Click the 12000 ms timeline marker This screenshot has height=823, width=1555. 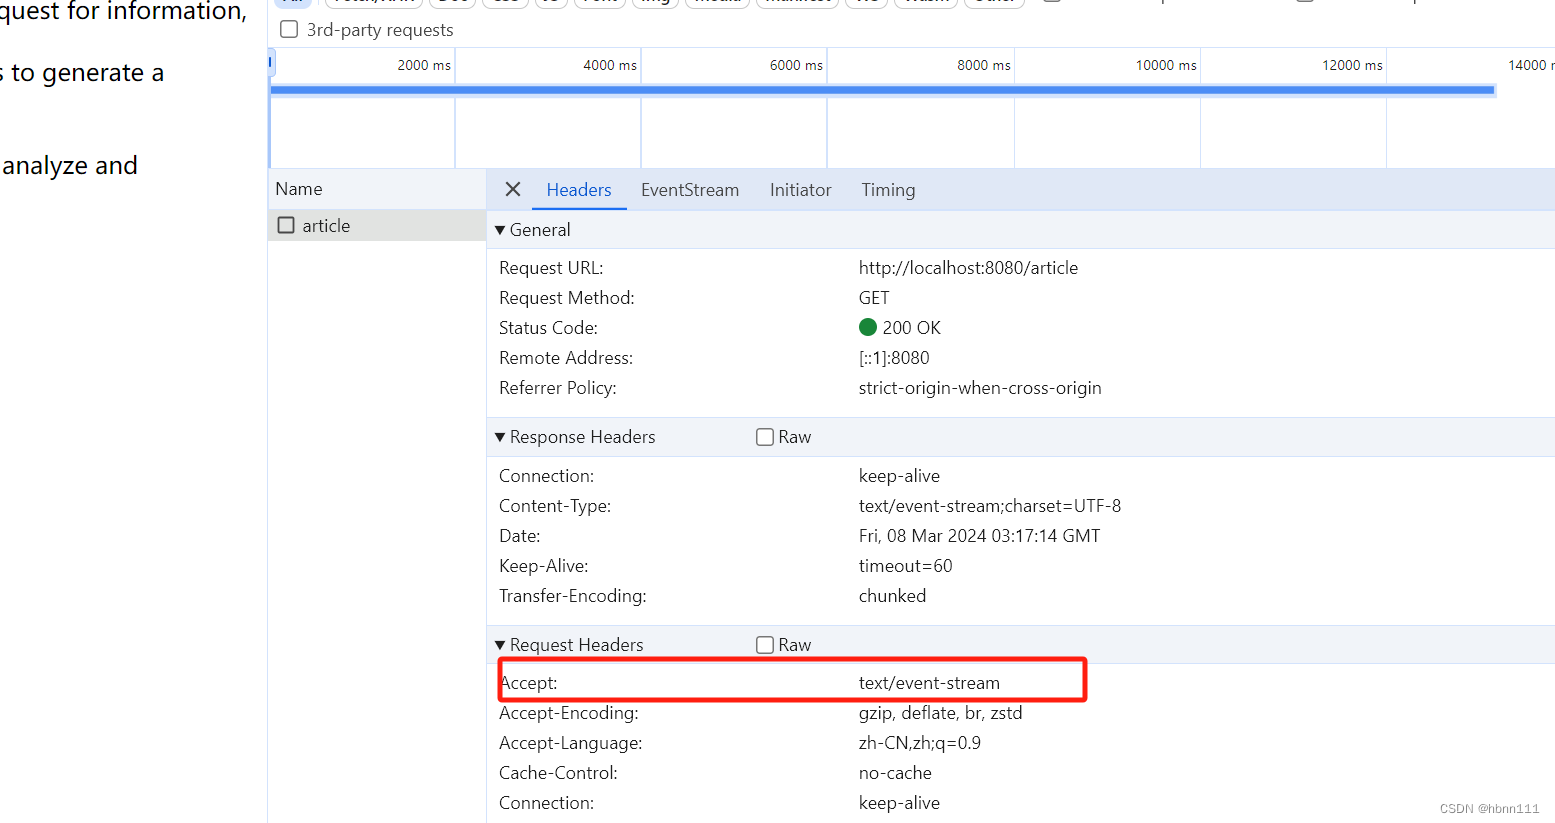[1352, 65]
